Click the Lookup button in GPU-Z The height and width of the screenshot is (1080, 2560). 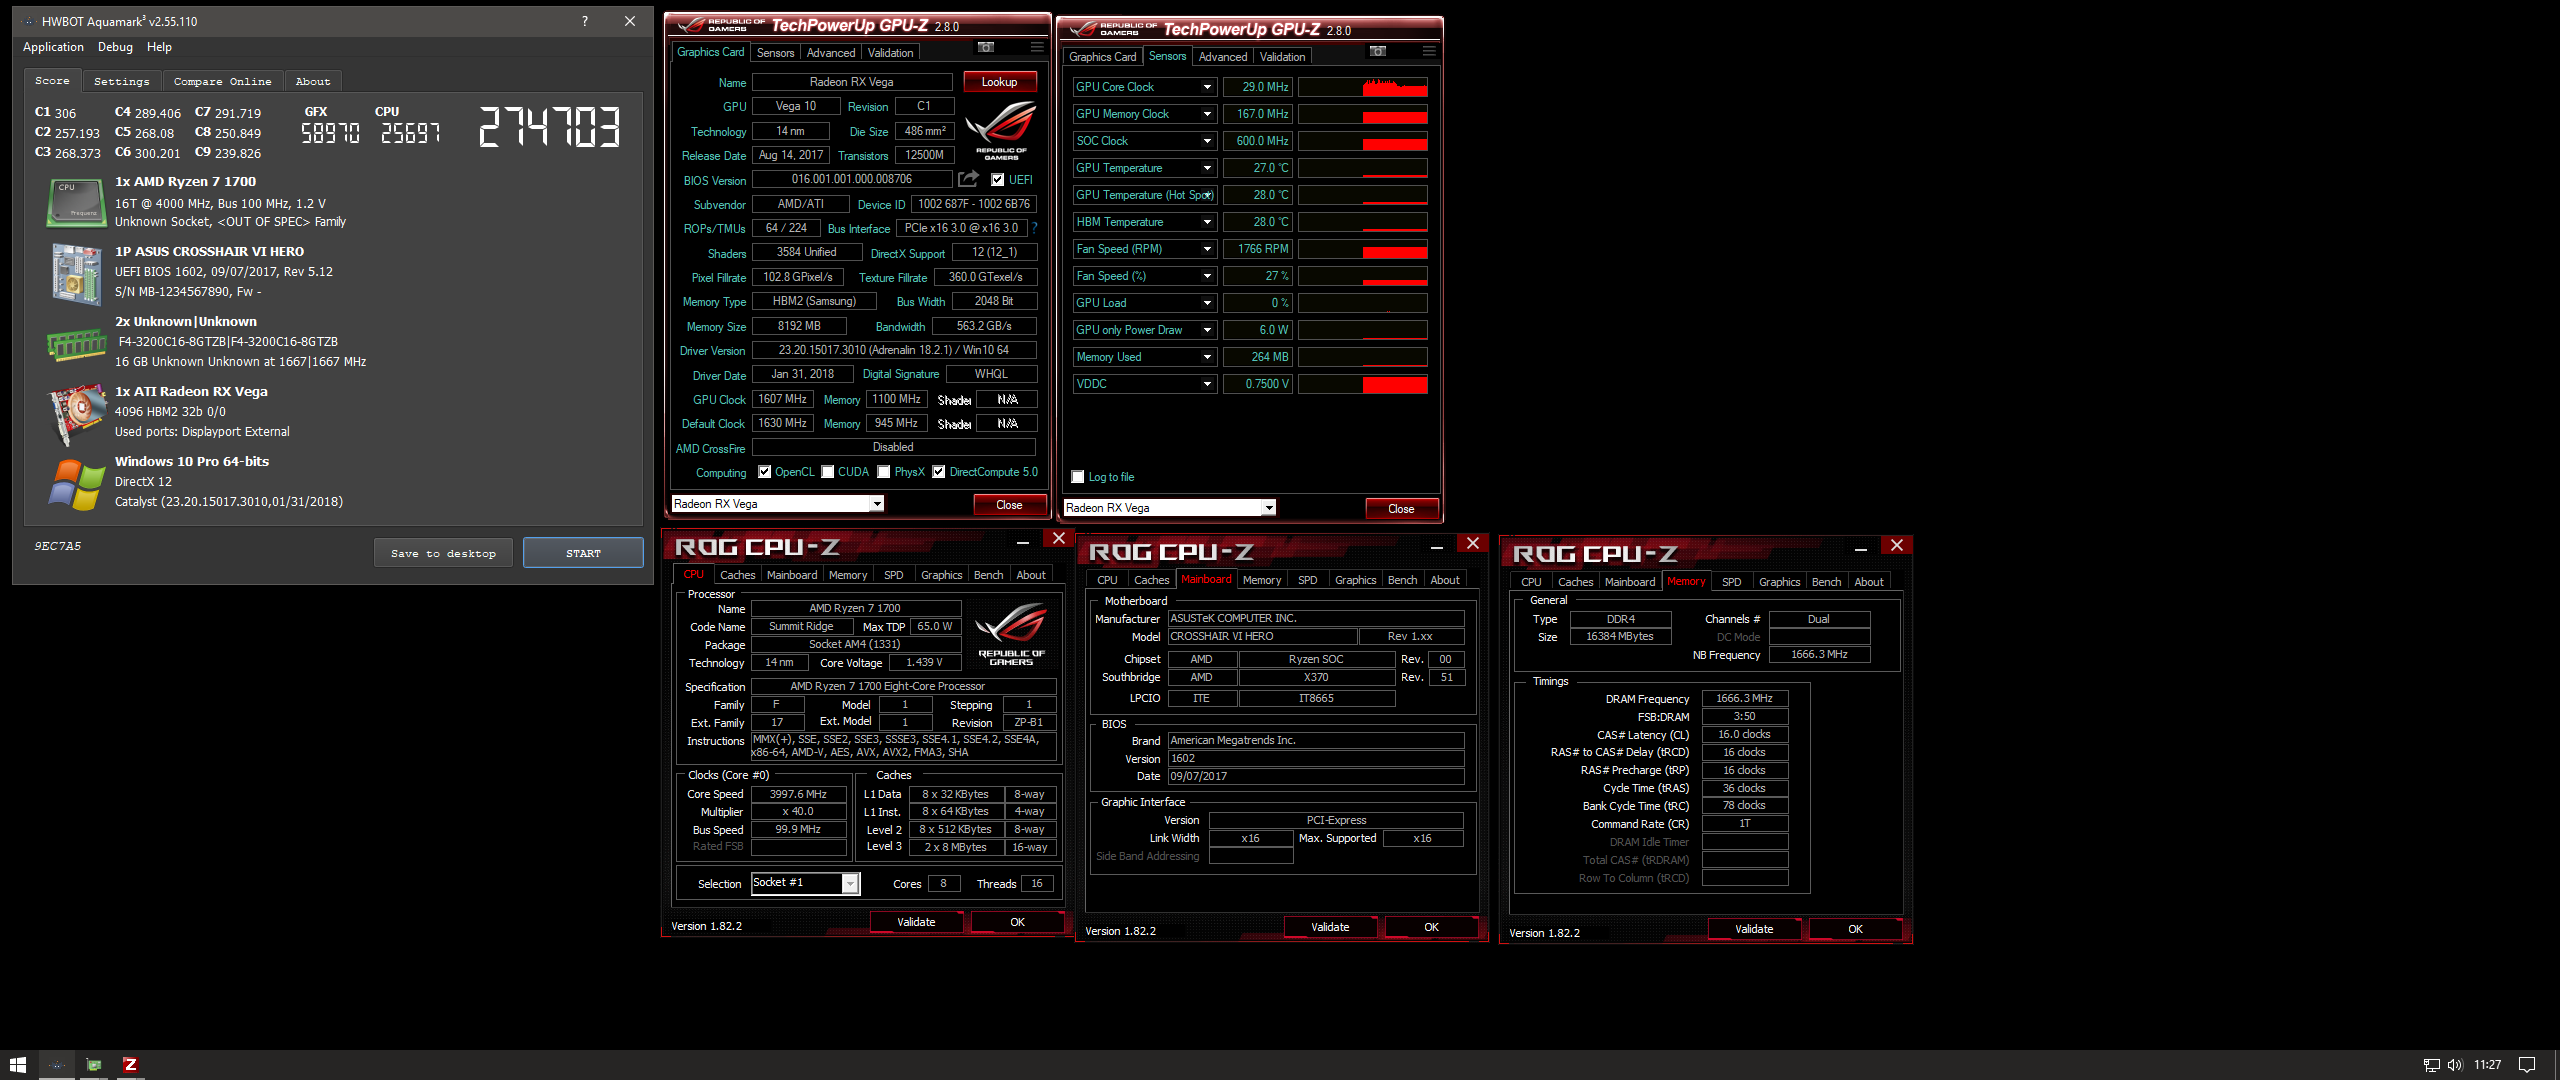point(999,82)
